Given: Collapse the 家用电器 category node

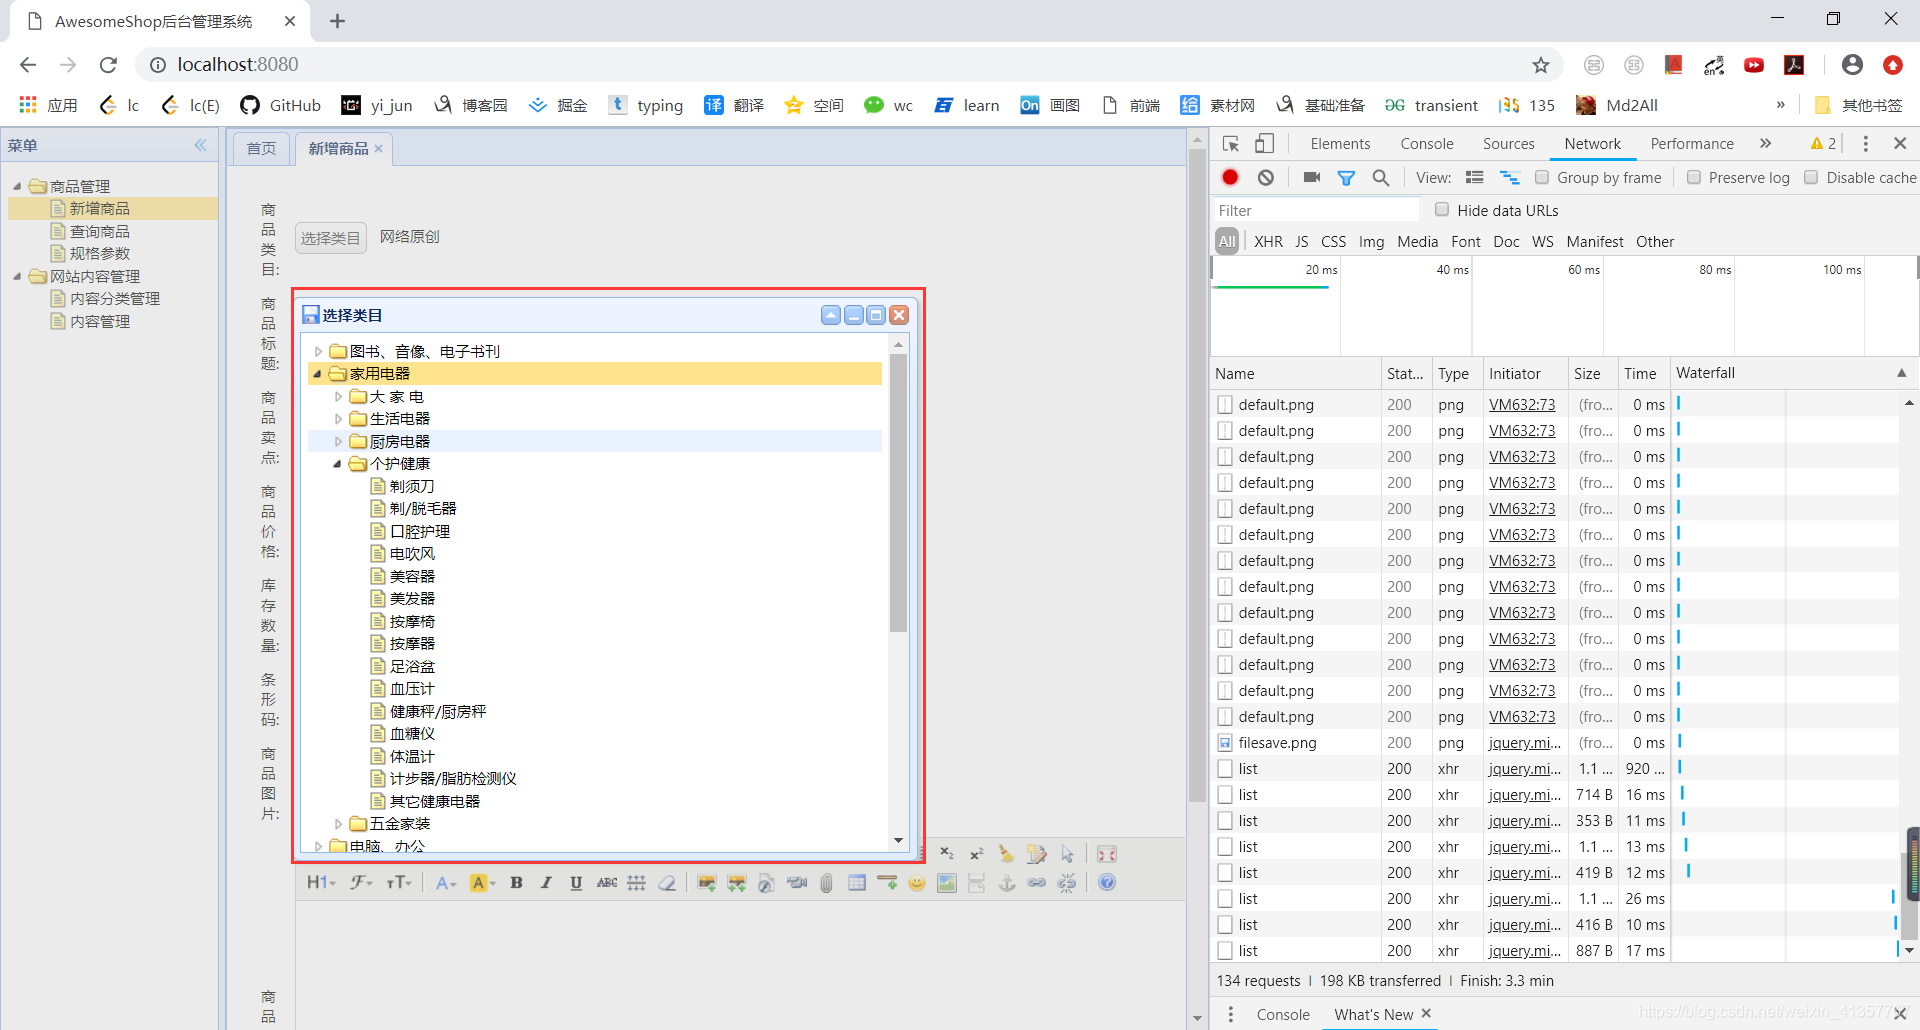Looking at the screenshot, I should (318, 374).
